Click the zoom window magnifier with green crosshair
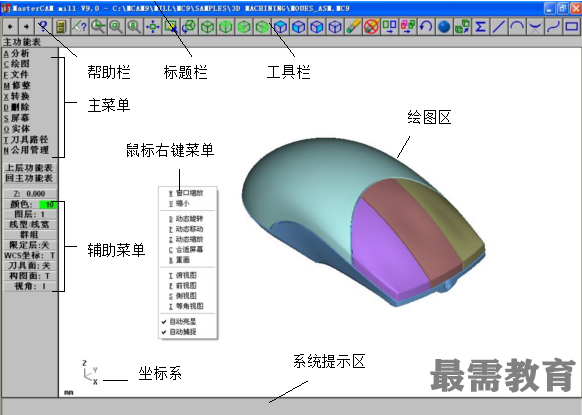The height and width of the screenshot is (415, 582). coord(98,27)
